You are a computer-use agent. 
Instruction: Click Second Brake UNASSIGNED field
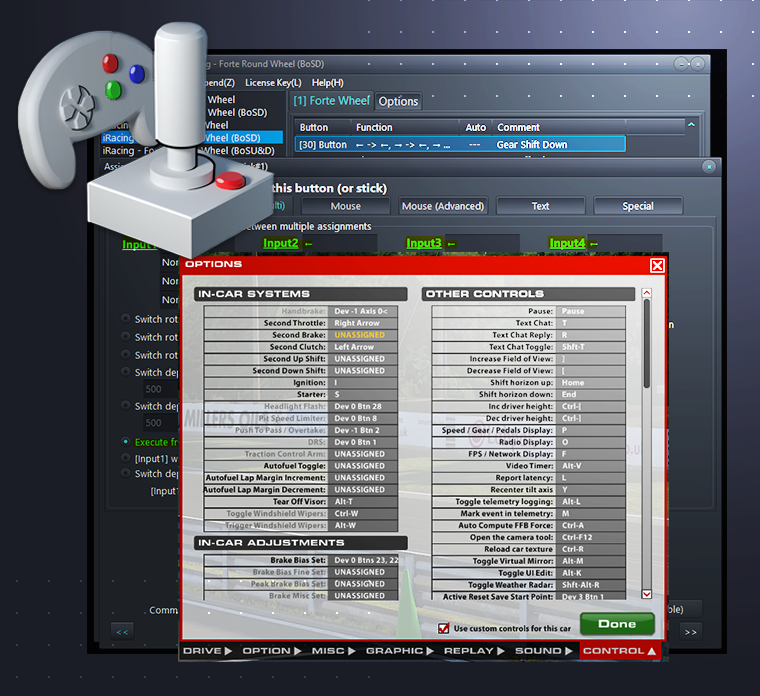pos(363,335)
